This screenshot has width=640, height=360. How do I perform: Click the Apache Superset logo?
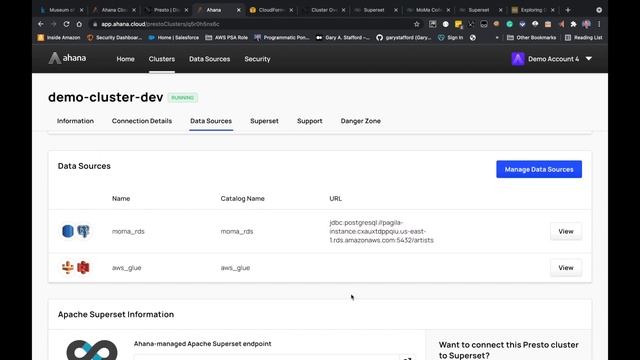92,349
